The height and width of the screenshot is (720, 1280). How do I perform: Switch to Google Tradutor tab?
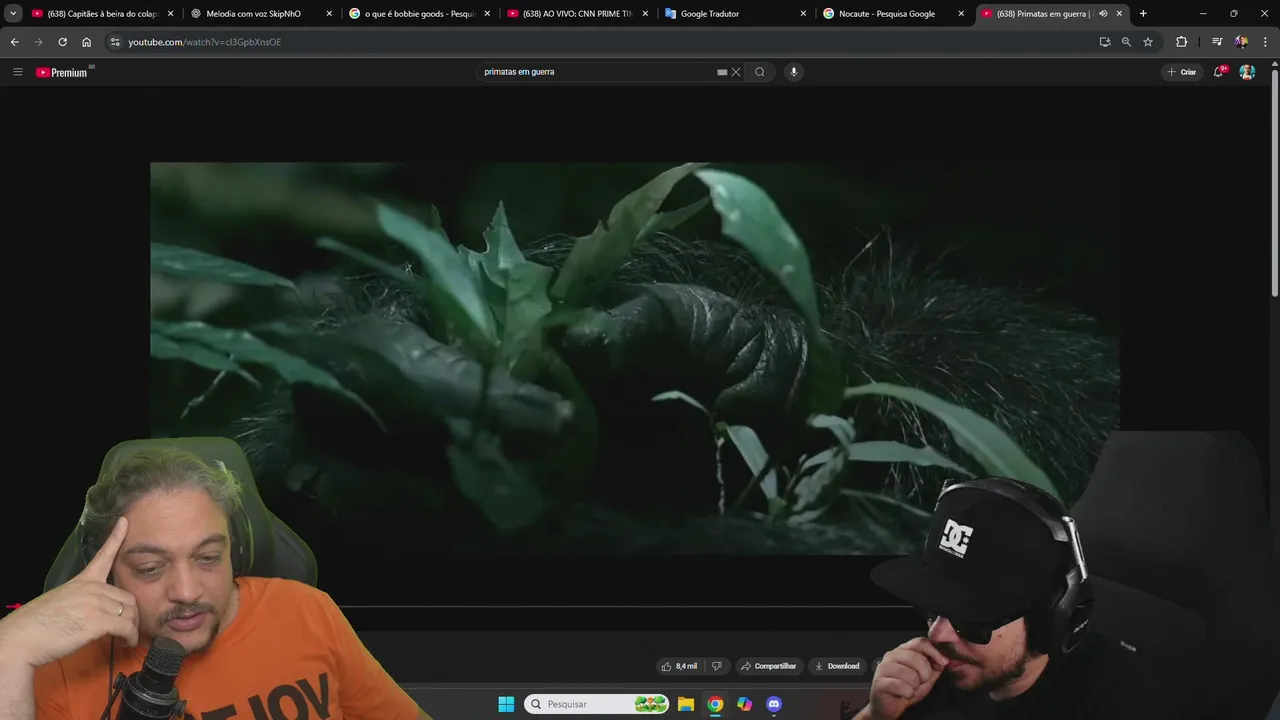(x=736, y=14)
